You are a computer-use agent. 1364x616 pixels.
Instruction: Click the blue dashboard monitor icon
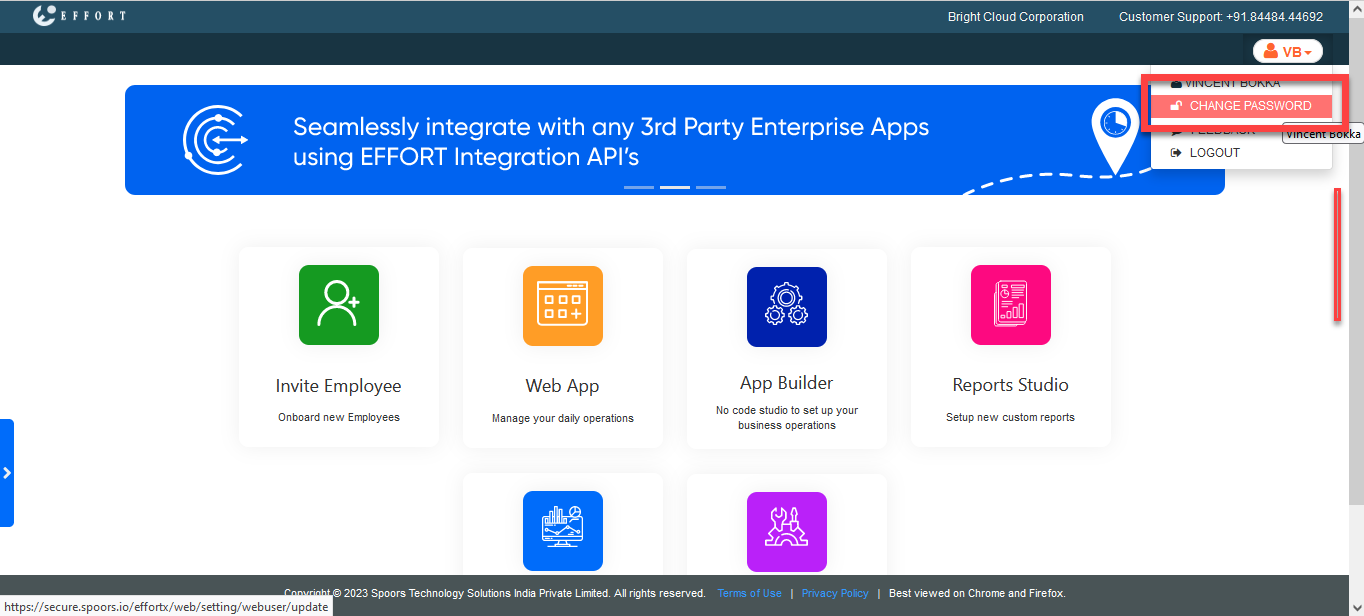click(x=562, y=530)
